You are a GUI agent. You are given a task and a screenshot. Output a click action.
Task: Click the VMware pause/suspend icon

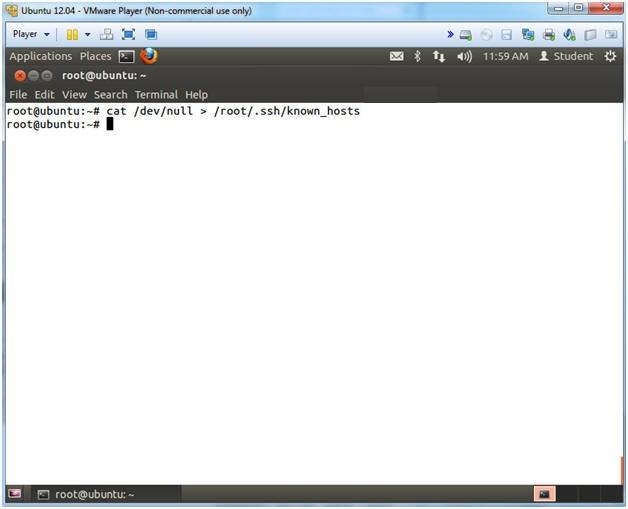click(x=72, y=34)
